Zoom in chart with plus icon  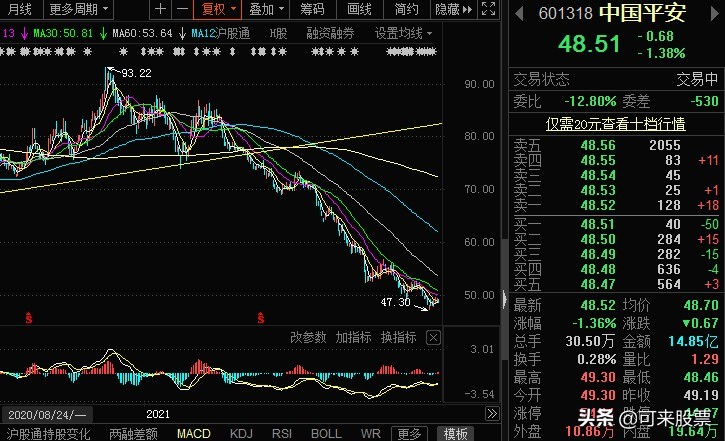point(160,9)
